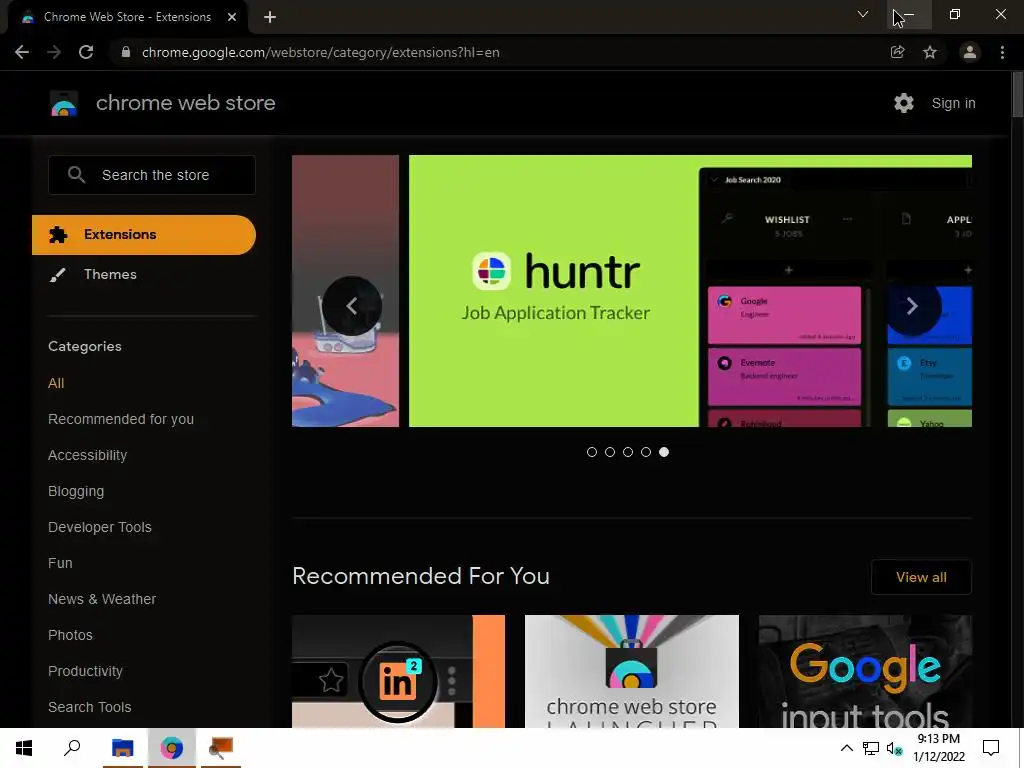Screen dimensions: 1024x768
Task: Reload the Chrome Web Store page
Action: point(86,52)
